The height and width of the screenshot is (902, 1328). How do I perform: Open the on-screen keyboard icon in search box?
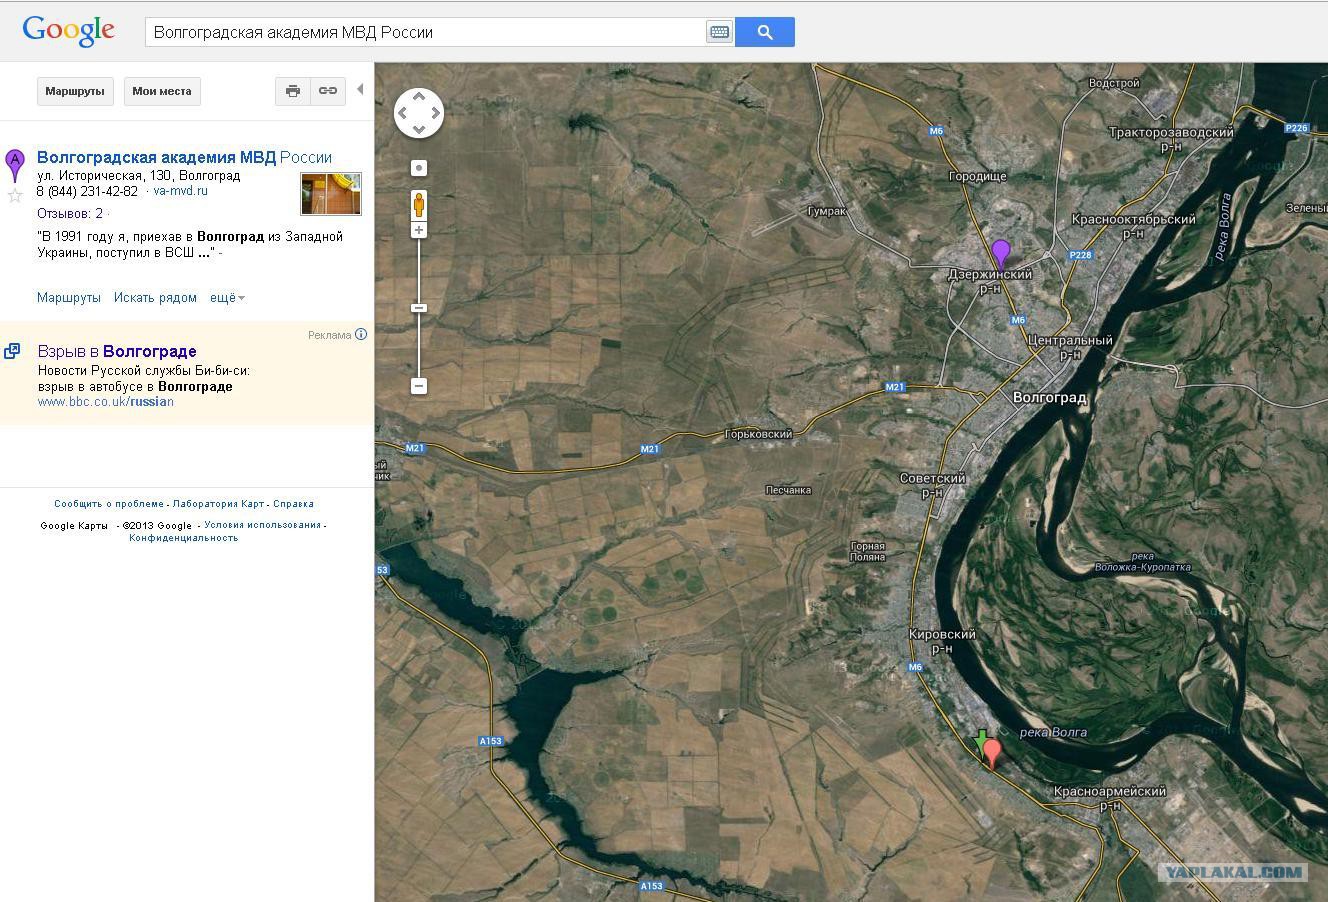[719, 32]
